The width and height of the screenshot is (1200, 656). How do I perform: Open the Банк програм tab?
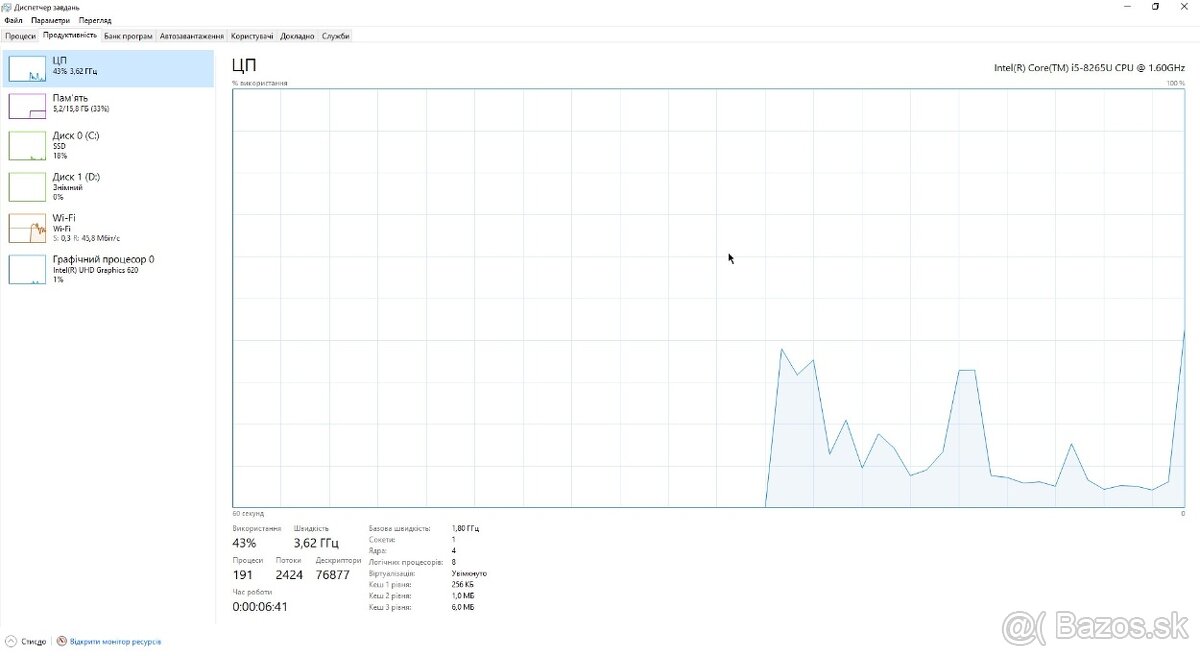(x=126, y=35)
